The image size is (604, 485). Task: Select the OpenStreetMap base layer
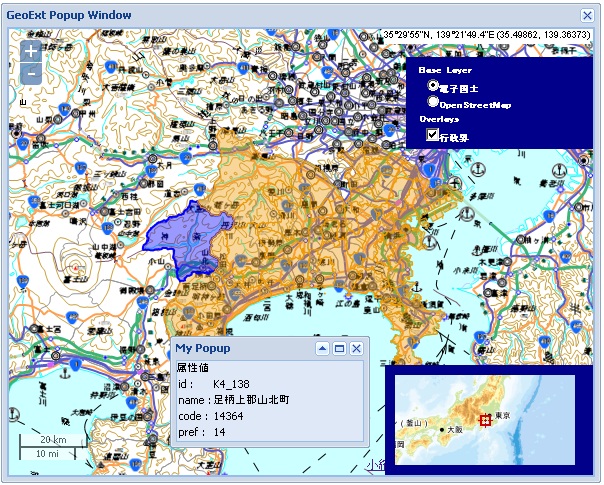[434, 102]
